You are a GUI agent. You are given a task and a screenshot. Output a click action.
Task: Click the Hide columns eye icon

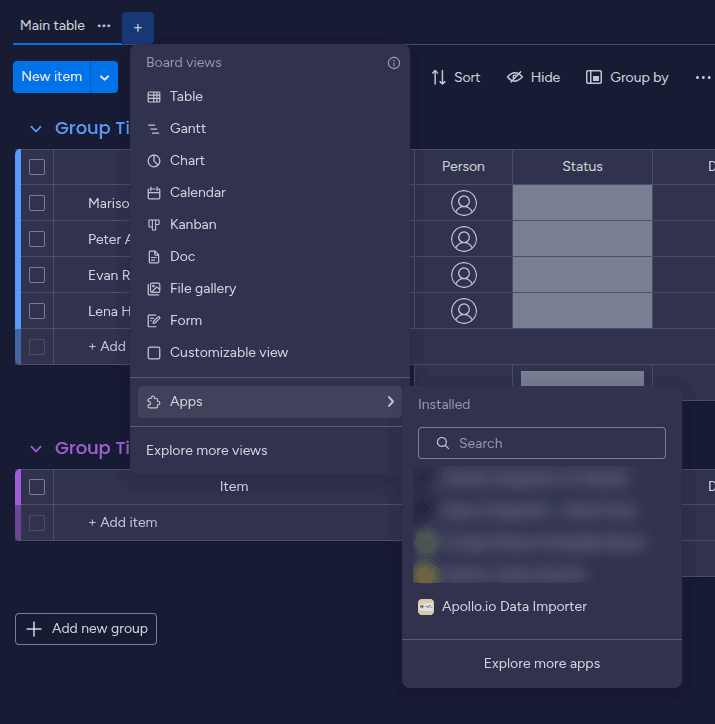coord(515,77)
